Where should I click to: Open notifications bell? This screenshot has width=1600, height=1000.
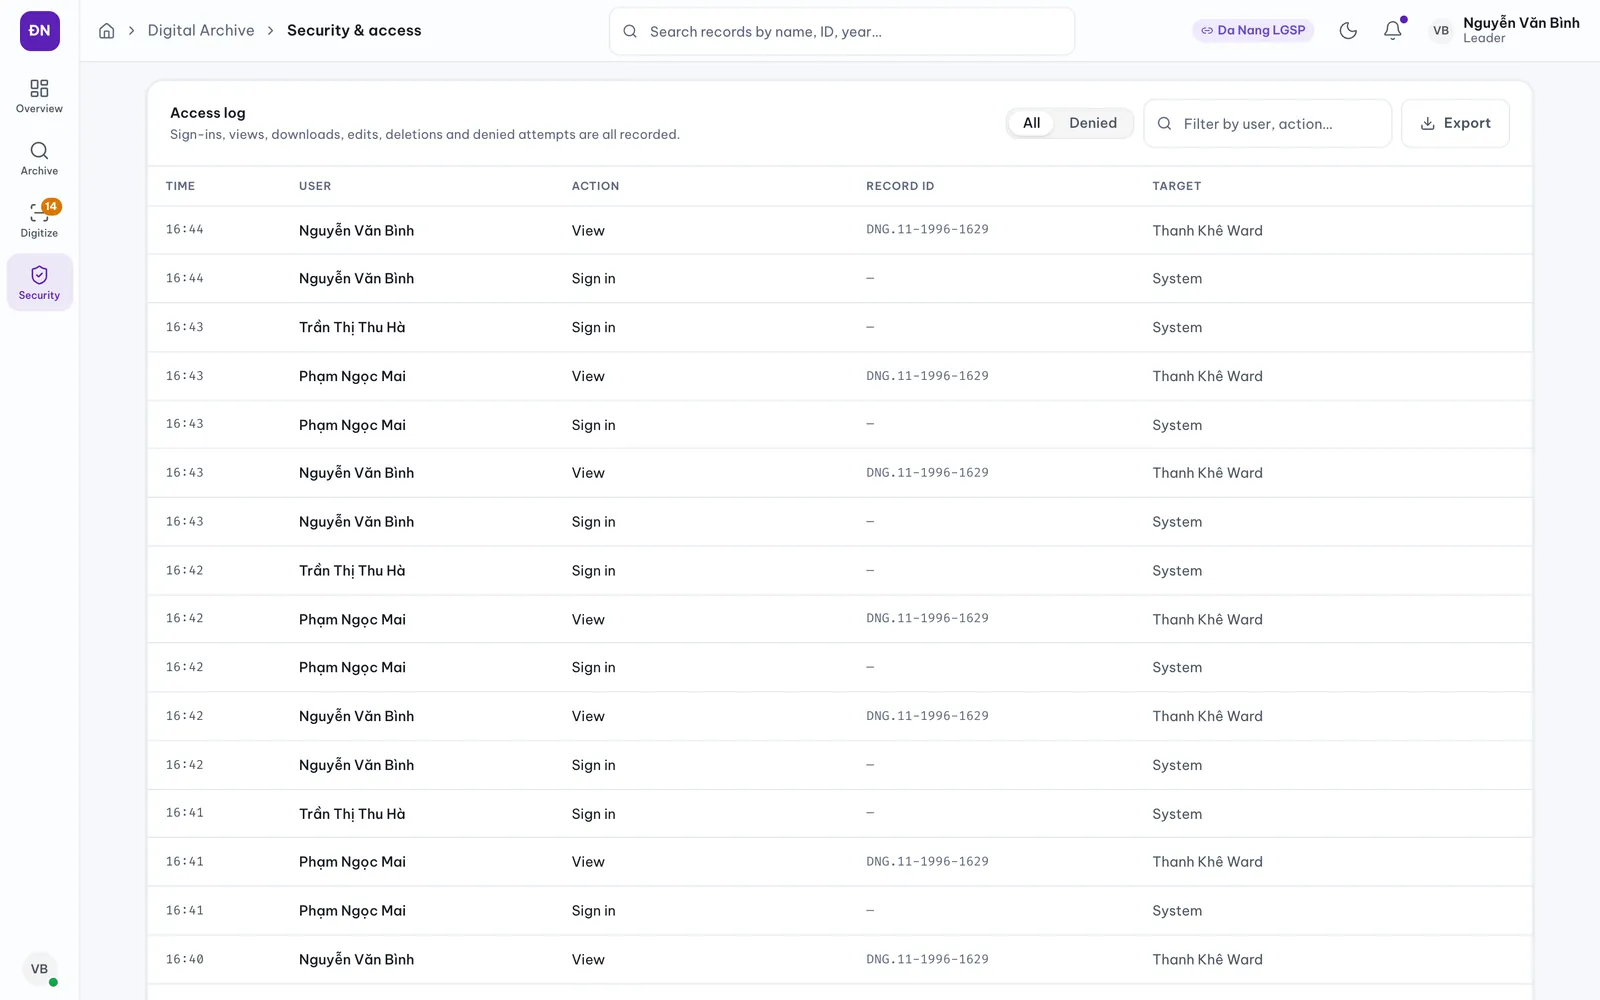1393,31
